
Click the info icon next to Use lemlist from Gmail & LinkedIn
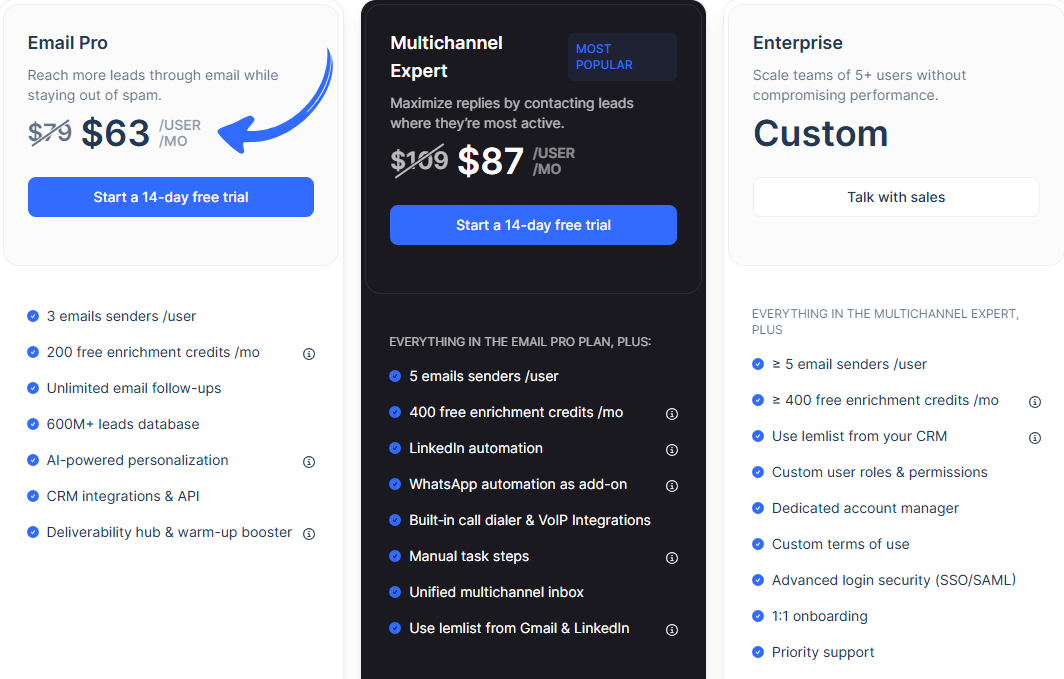672,629
